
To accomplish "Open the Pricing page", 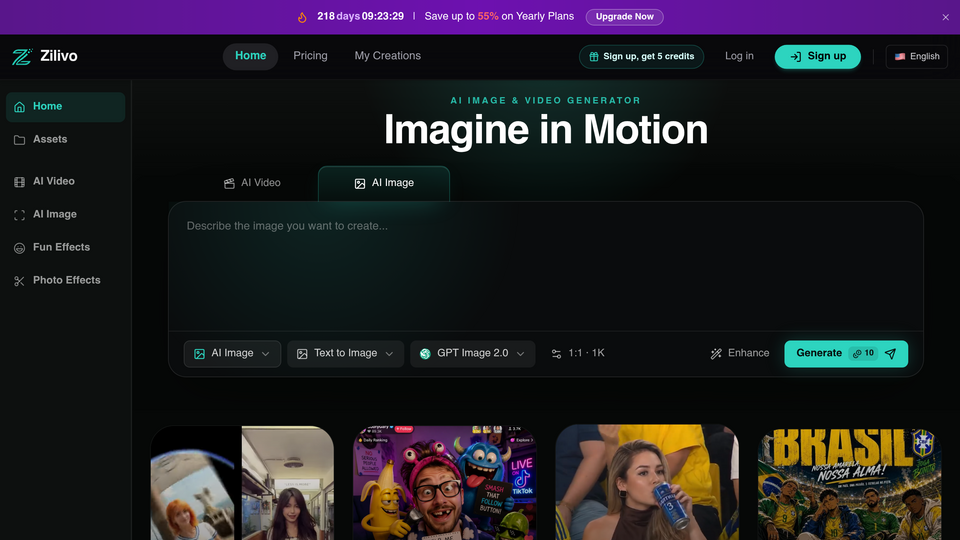I will pos(310,56).
